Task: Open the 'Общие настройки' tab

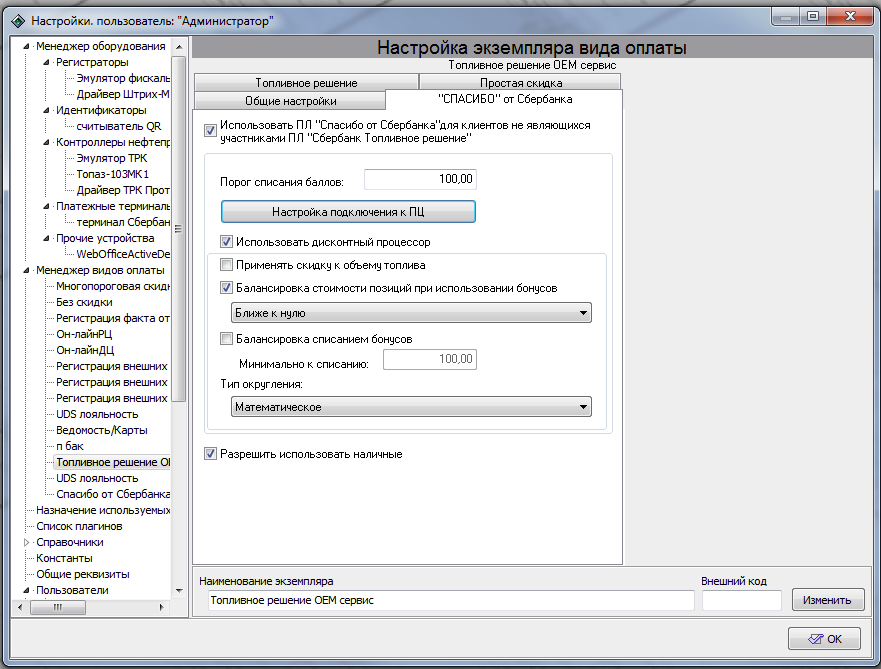Action: [x=290, y=101]
